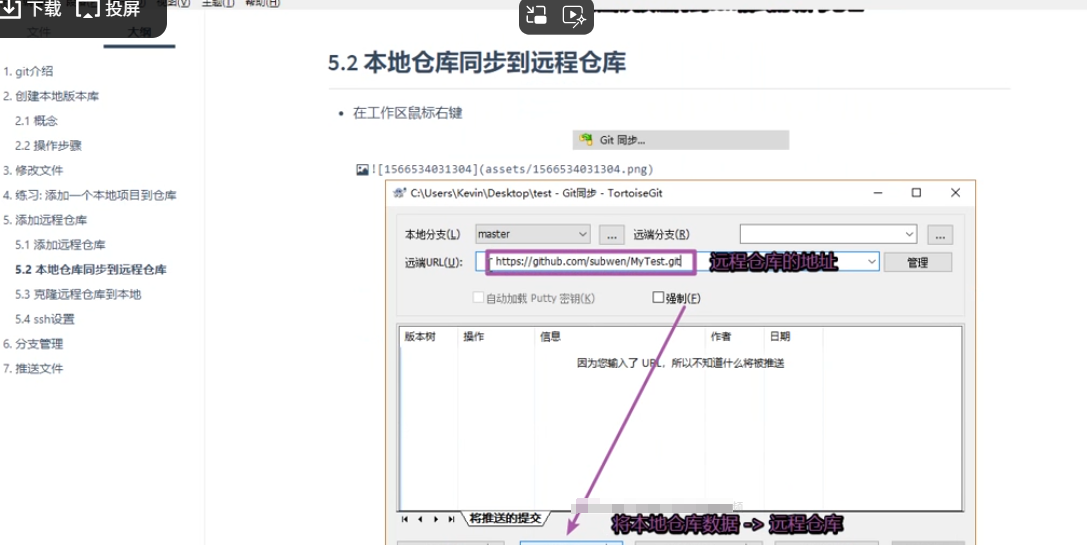Go to outline item 2. 创建本地版本库
The width and height of the screenshot is (1087, 545).
(x=51, y=96)
